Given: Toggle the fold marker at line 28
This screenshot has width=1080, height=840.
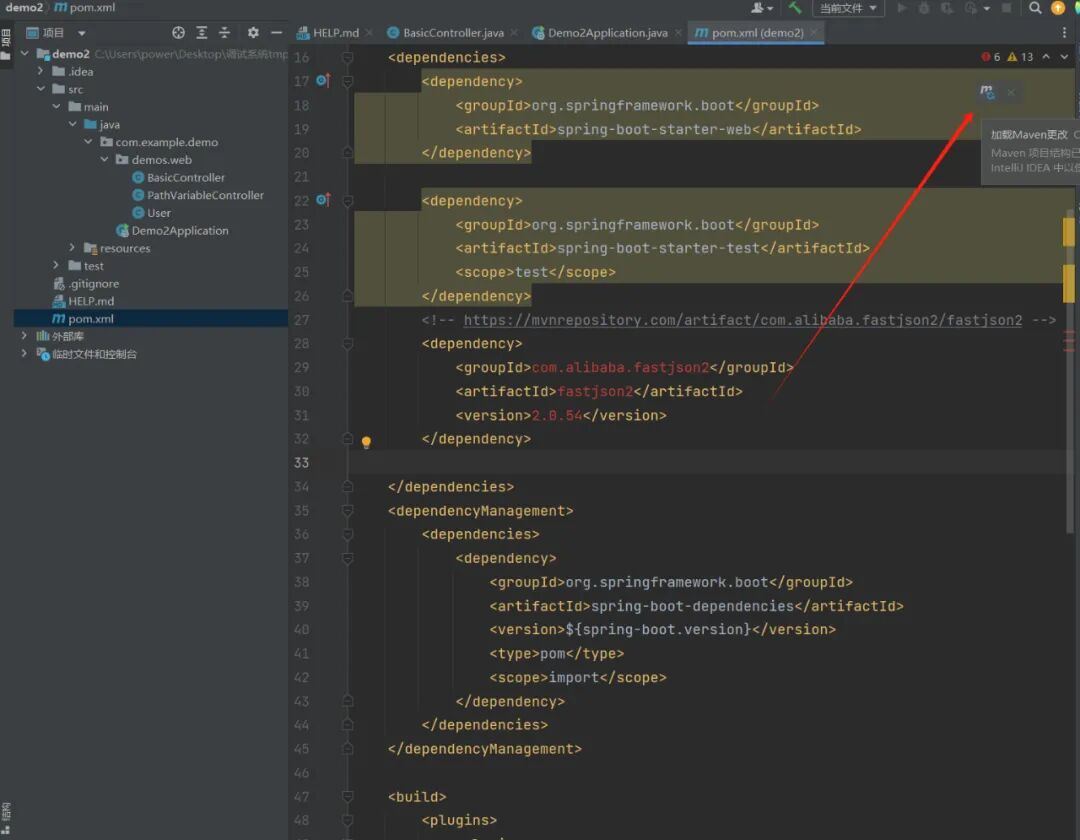Looking at the screenshot, I should 348,344.
